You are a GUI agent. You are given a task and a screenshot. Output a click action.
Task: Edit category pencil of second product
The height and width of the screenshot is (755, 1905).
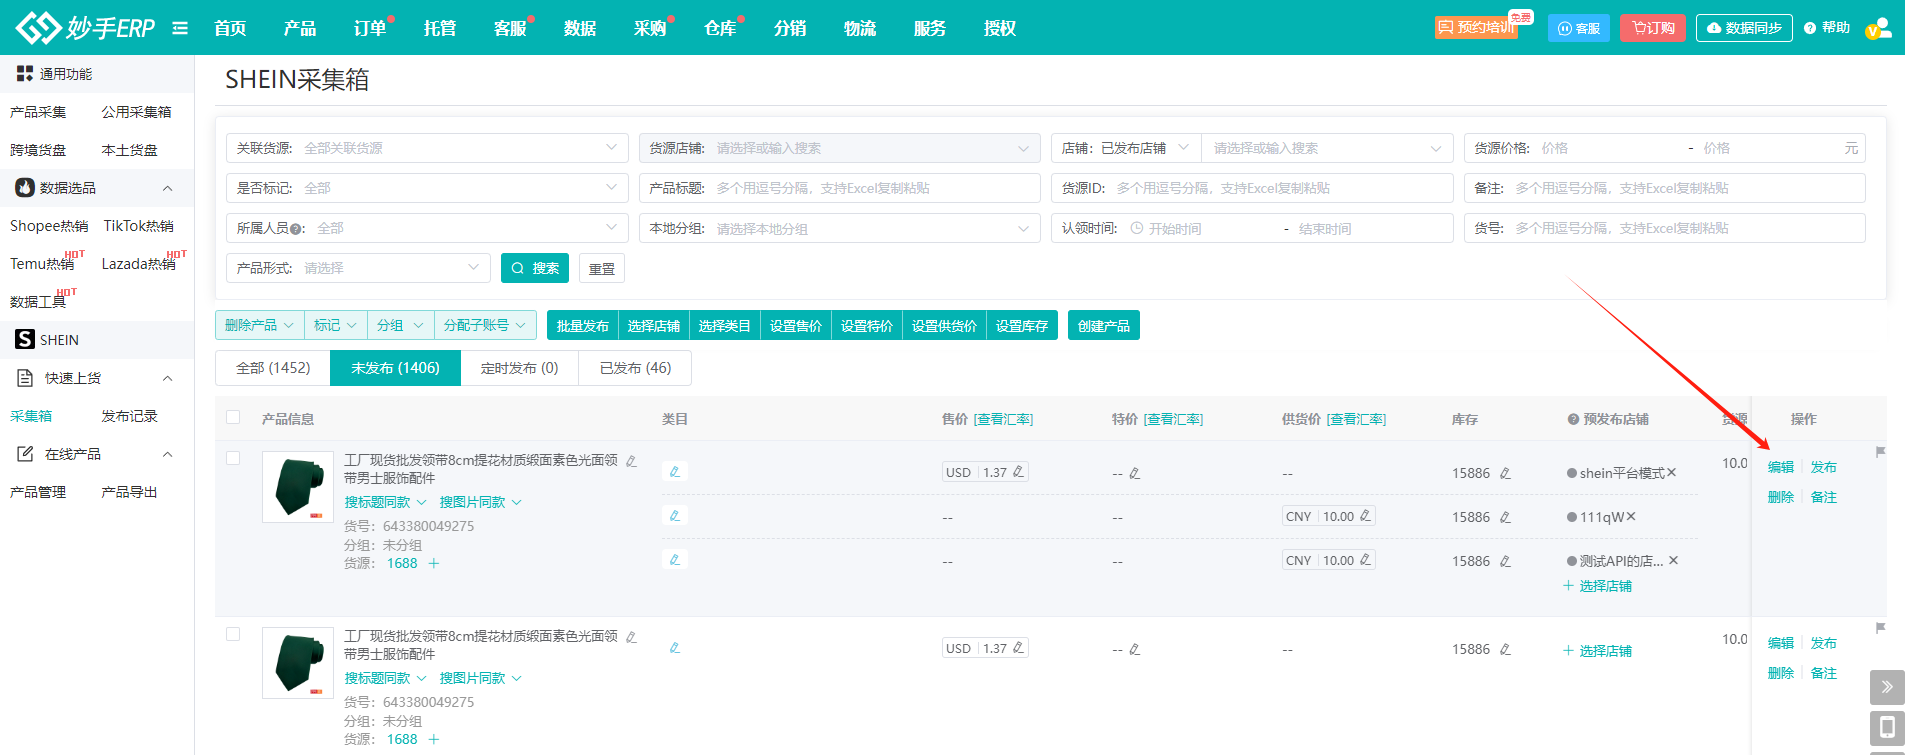click(675, 648)
